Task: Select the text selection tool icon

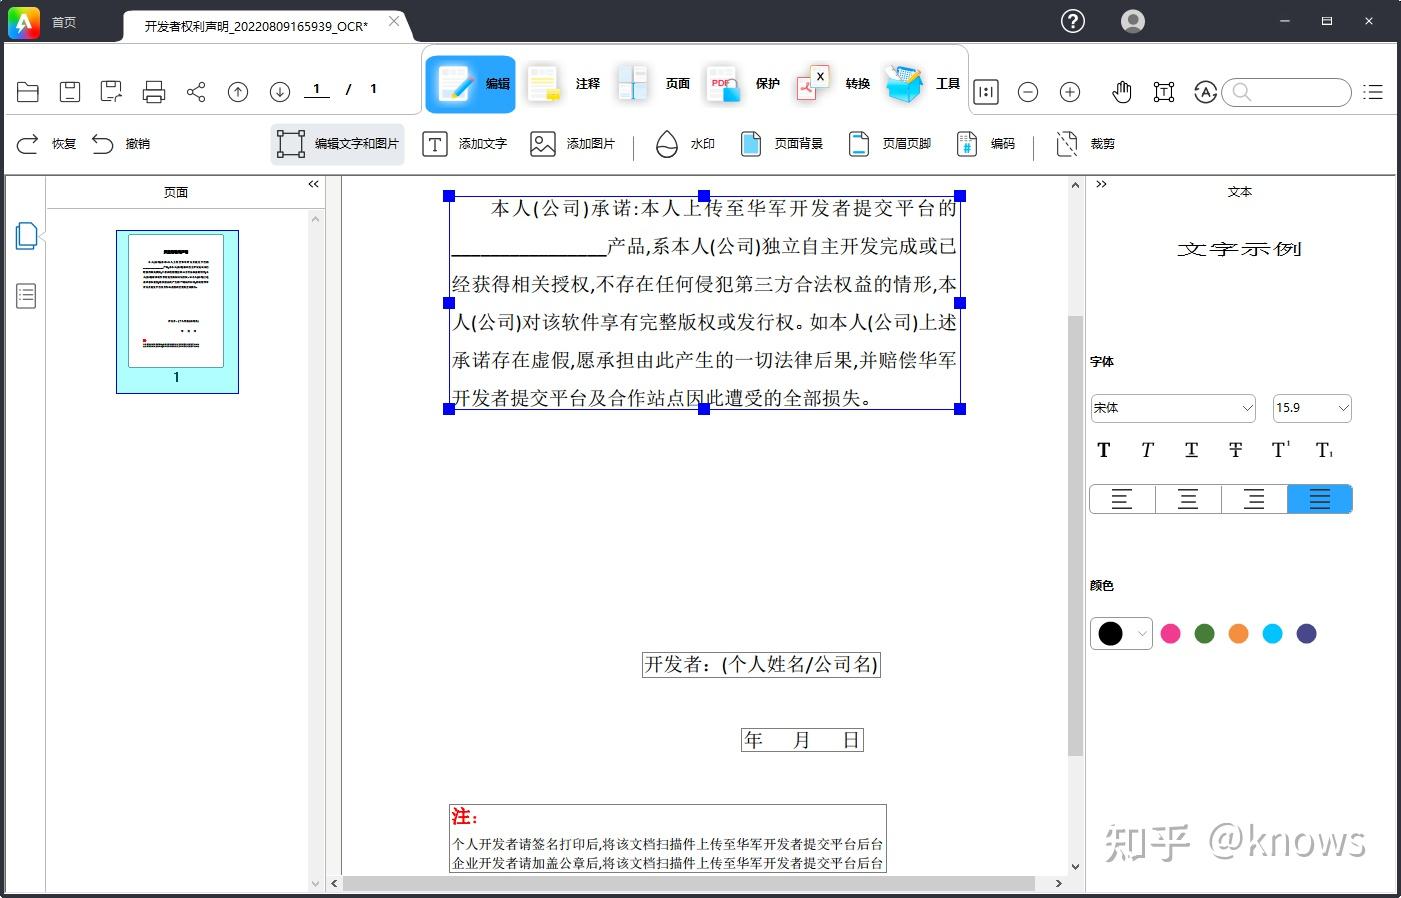Action: 1164,92
